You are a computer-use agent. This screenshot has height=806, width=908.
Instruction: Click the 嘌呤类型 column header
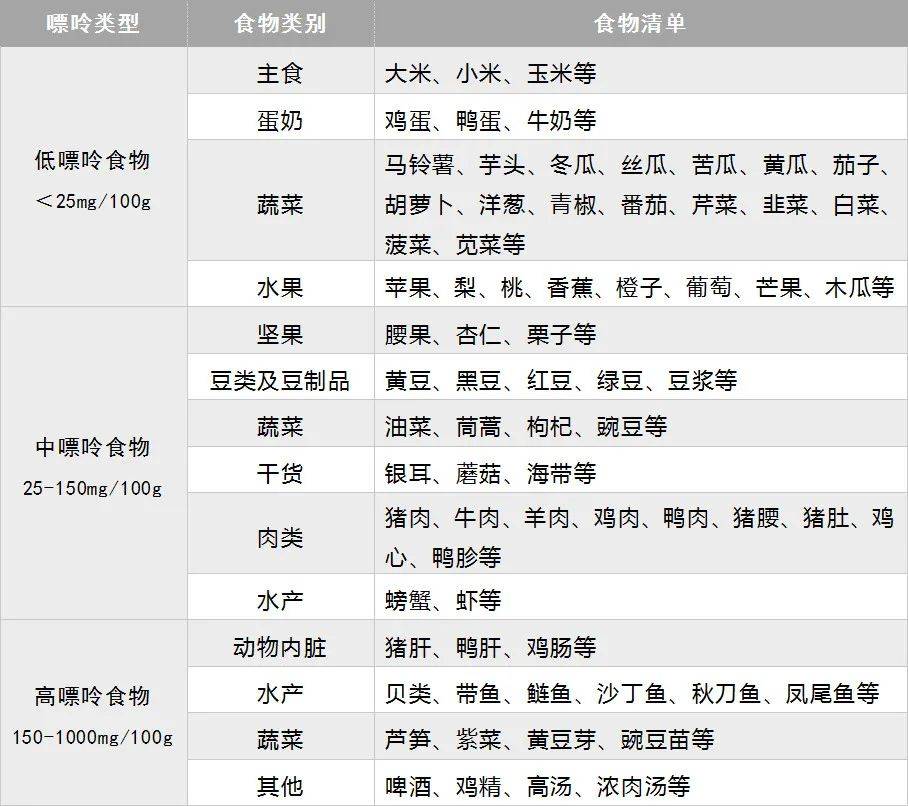[x=93, y=24]
